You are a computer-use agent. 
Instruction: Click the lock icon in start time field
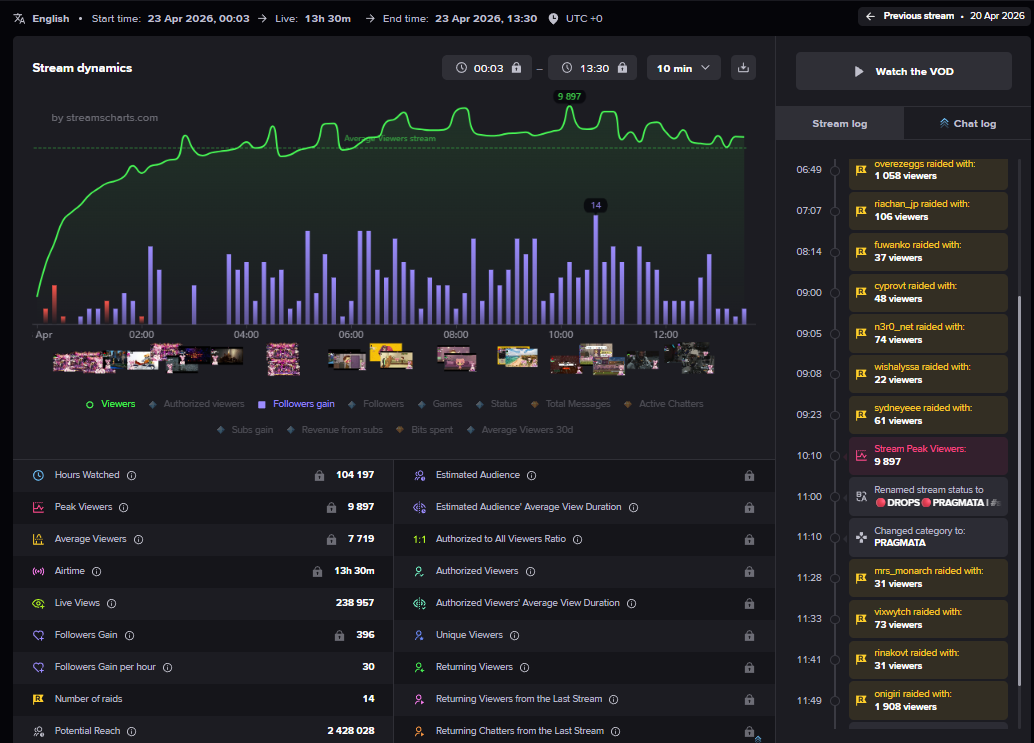pos(516,68)
